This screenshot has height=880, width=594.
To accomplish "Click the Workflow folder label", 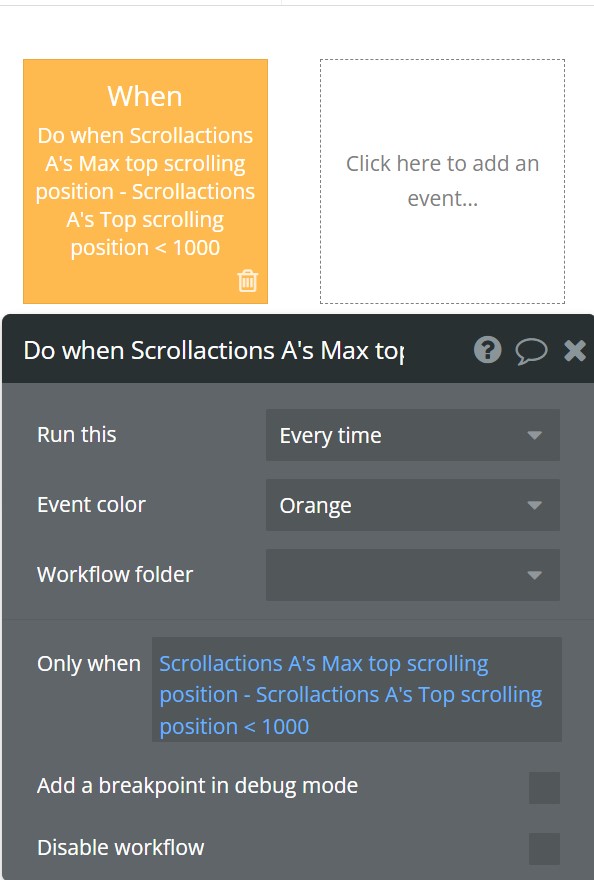I will point(115,574).
